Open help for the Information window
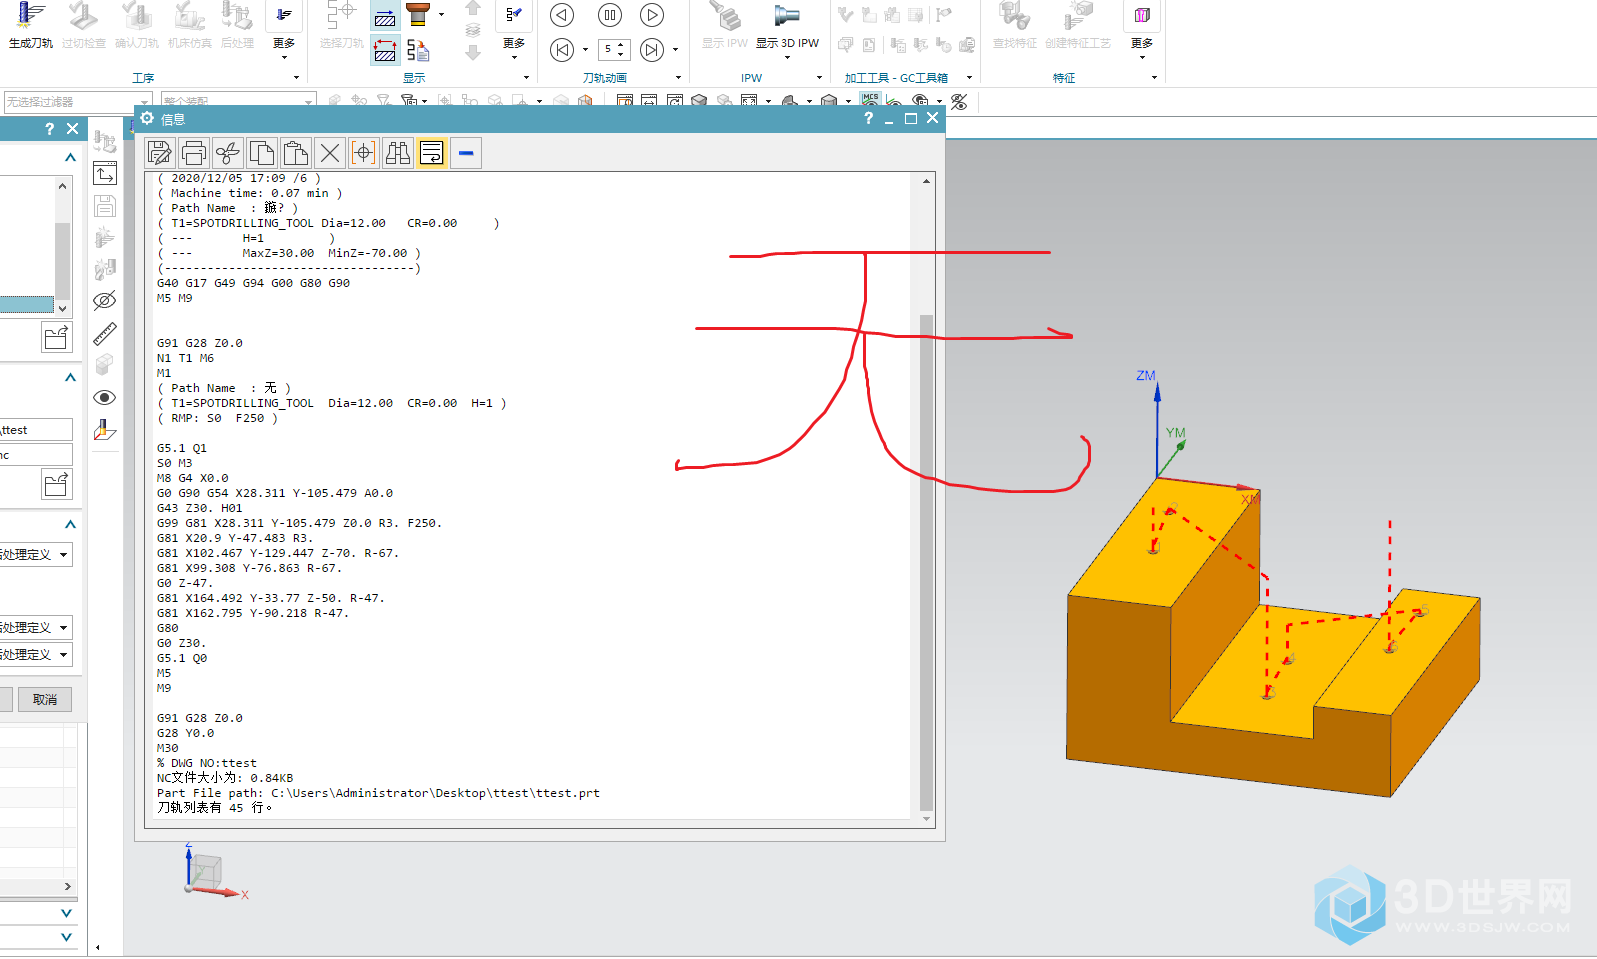Screen dimensions: 1597x959 coord(868,118)
